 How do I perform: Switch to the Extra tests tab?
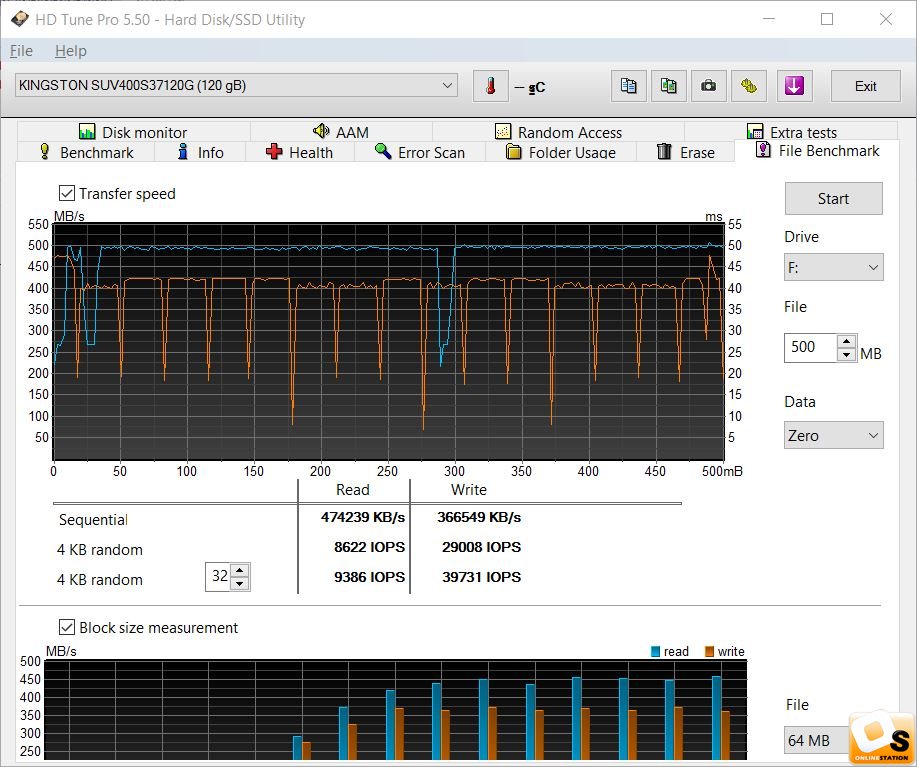click(x=791, y=132)
